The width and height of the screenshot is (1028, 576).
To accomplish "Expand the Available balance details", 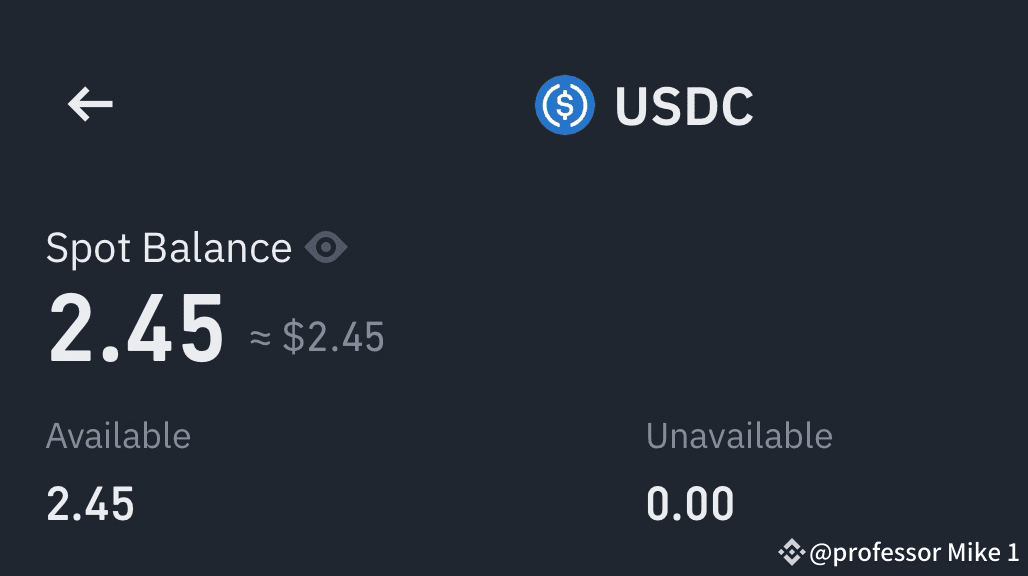I will pos(118,436).
